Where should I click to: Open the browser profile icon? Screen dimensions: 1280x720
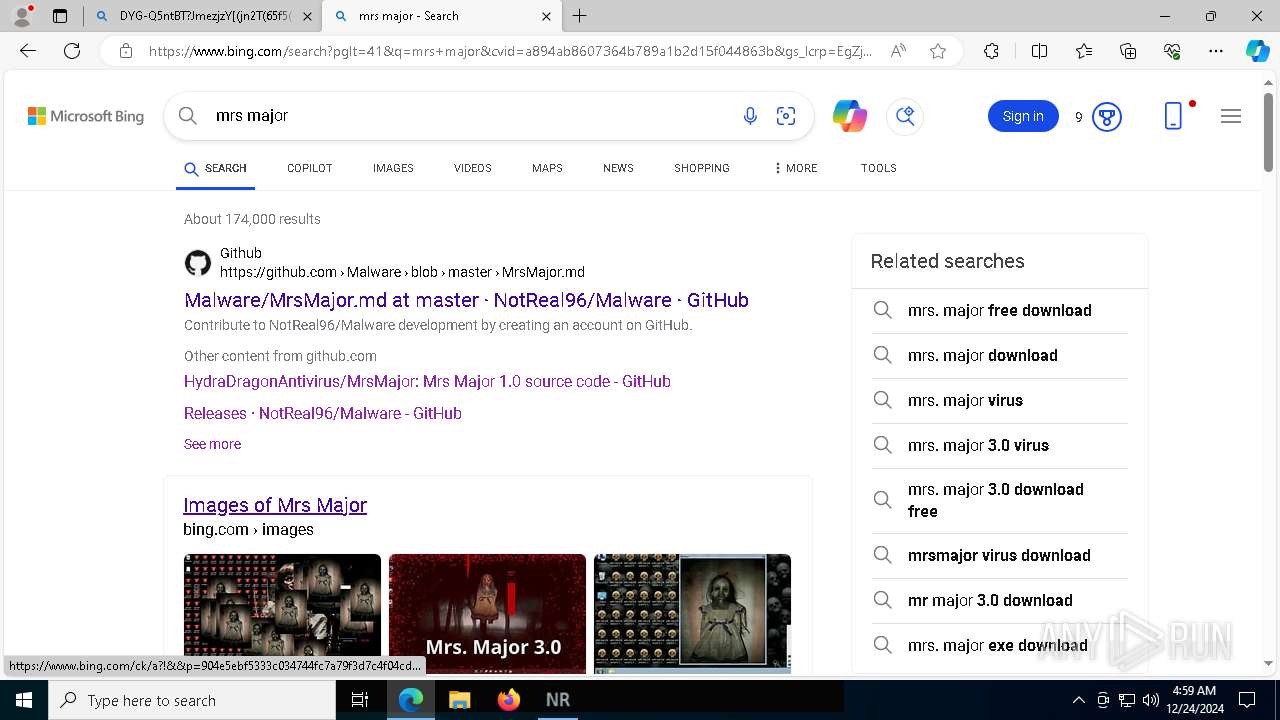(22, 16)
